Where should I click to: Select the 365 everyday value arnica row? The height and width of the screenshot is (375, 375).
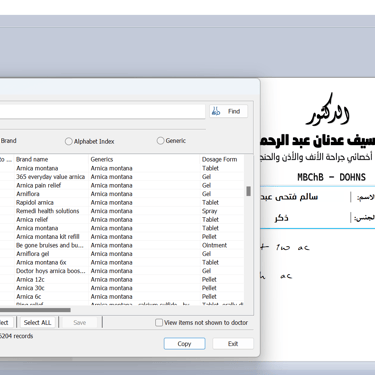coord(122,177)
